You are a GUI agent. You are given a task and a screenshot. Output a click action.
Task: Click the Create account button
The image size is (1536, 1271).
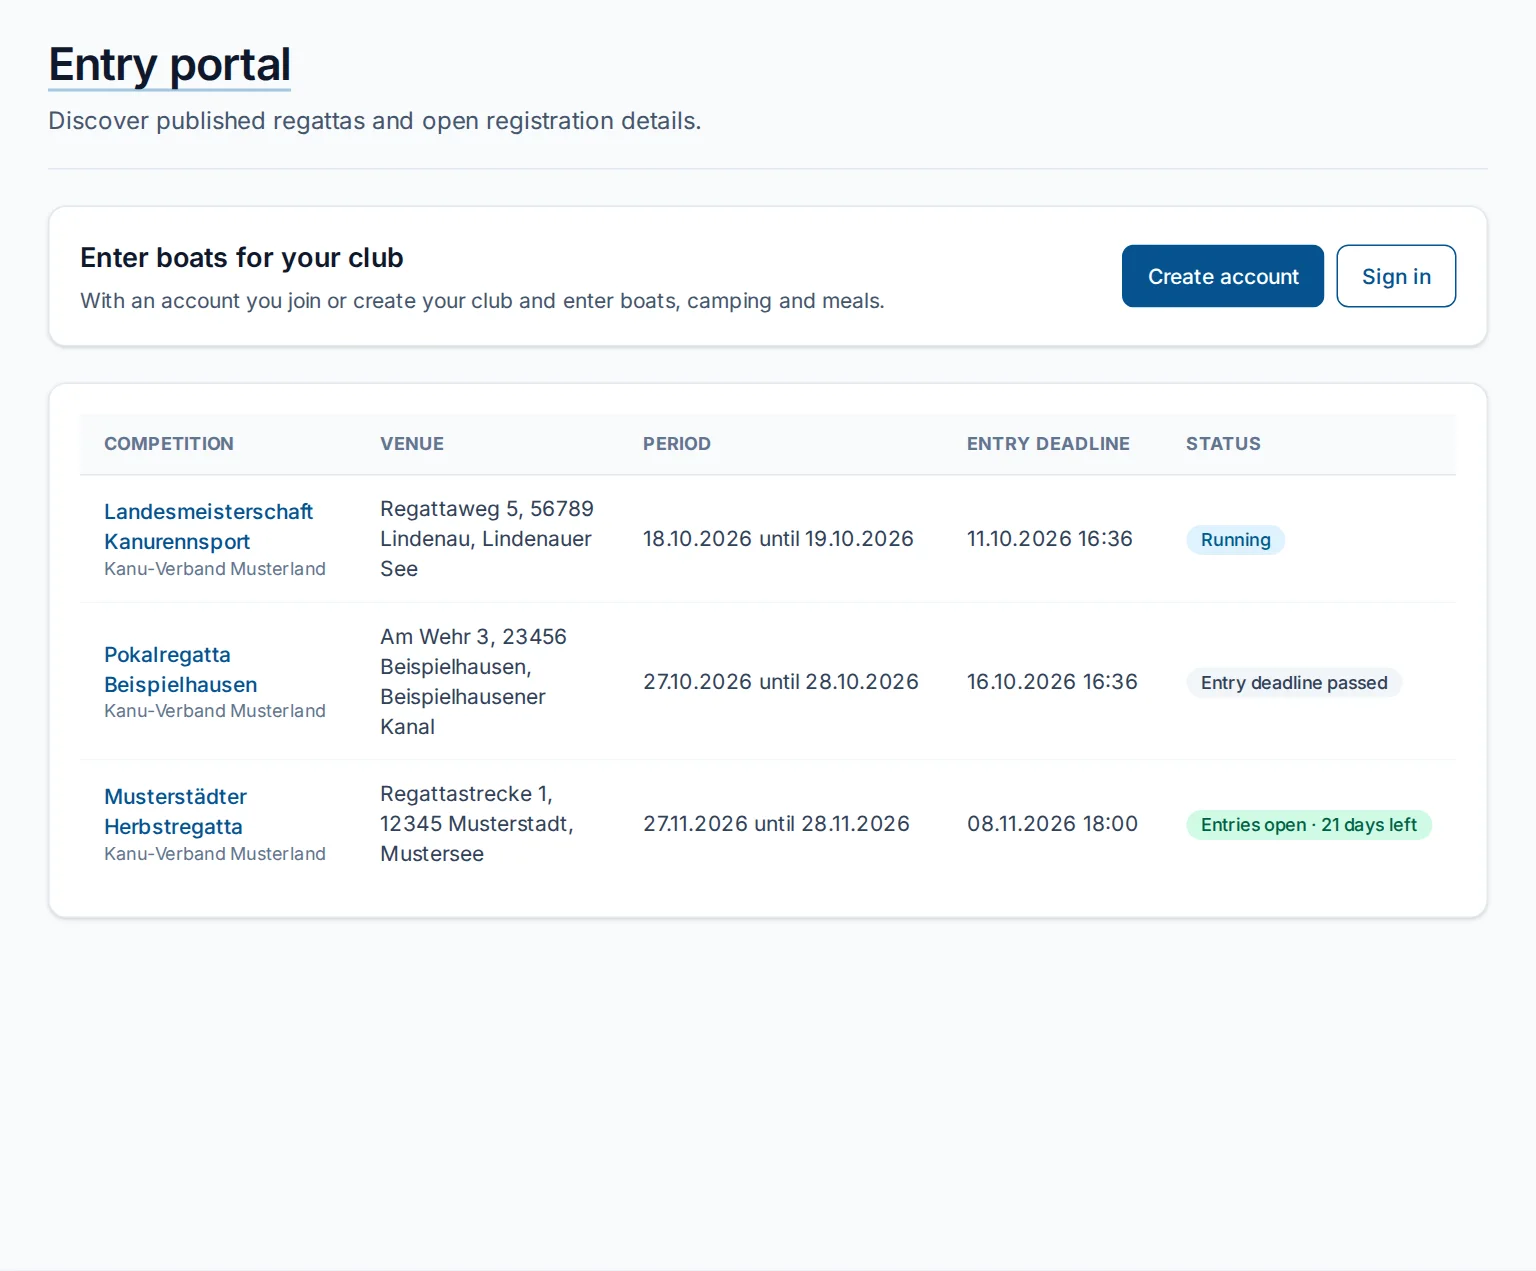pyautogui.click(x=1222, y=276)
